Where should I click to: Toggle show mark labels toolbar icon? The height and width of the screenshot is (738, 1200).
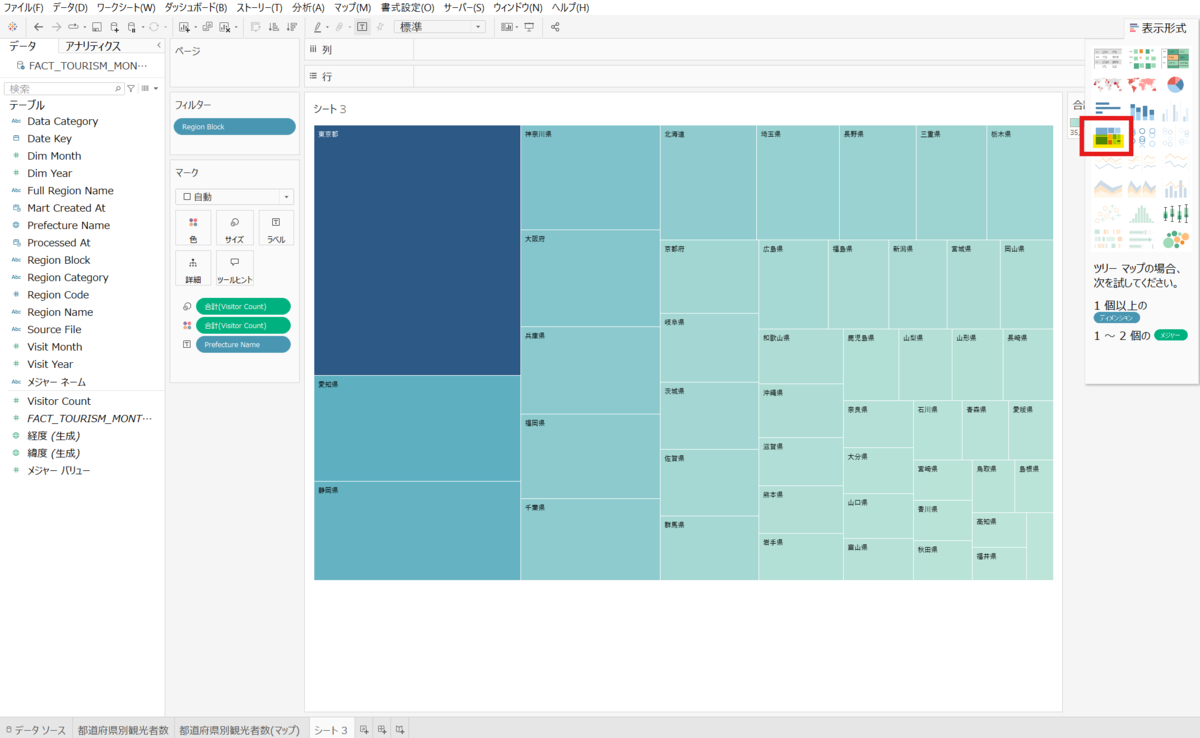(362, 27)
